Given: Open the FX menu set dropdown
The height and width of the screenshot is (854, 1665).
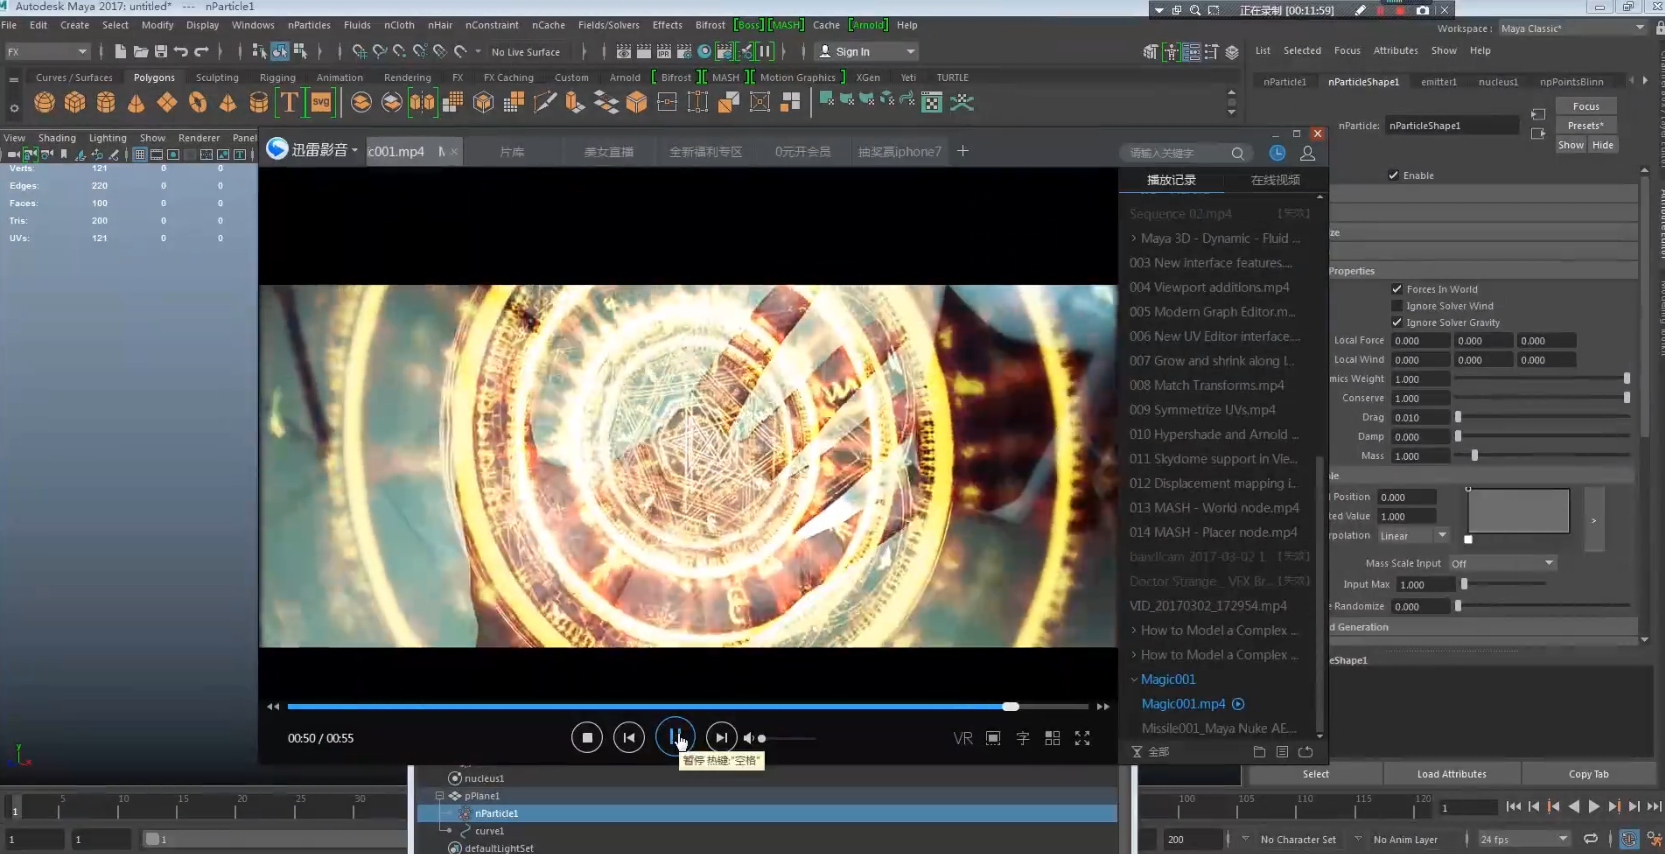Looking at the screenshot, I should pos(47,51).
